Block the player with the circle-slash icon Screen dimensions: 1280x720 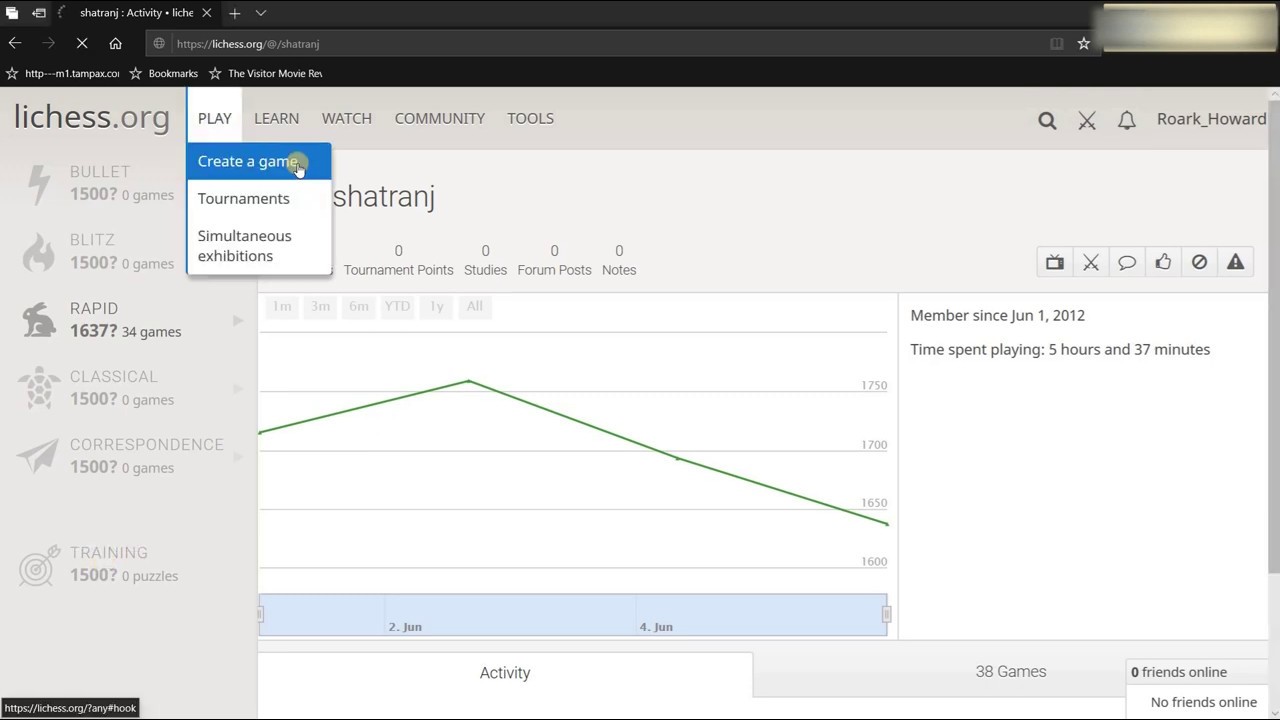point(1199,262)
